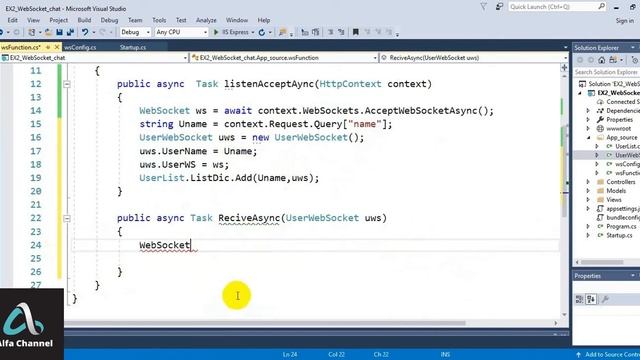Start debugging with the green play icon
This screenshot has height=360, width=640.
[x=216, y=32]
